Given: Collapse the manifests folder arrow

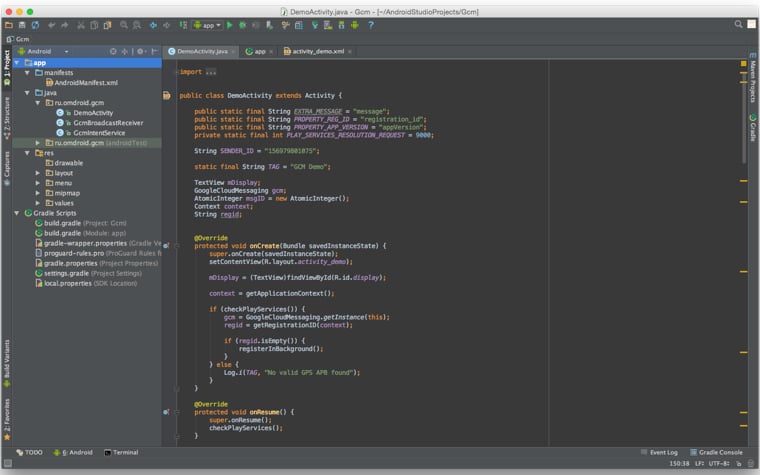Looking at the screenshot, I should coord(28,73).
